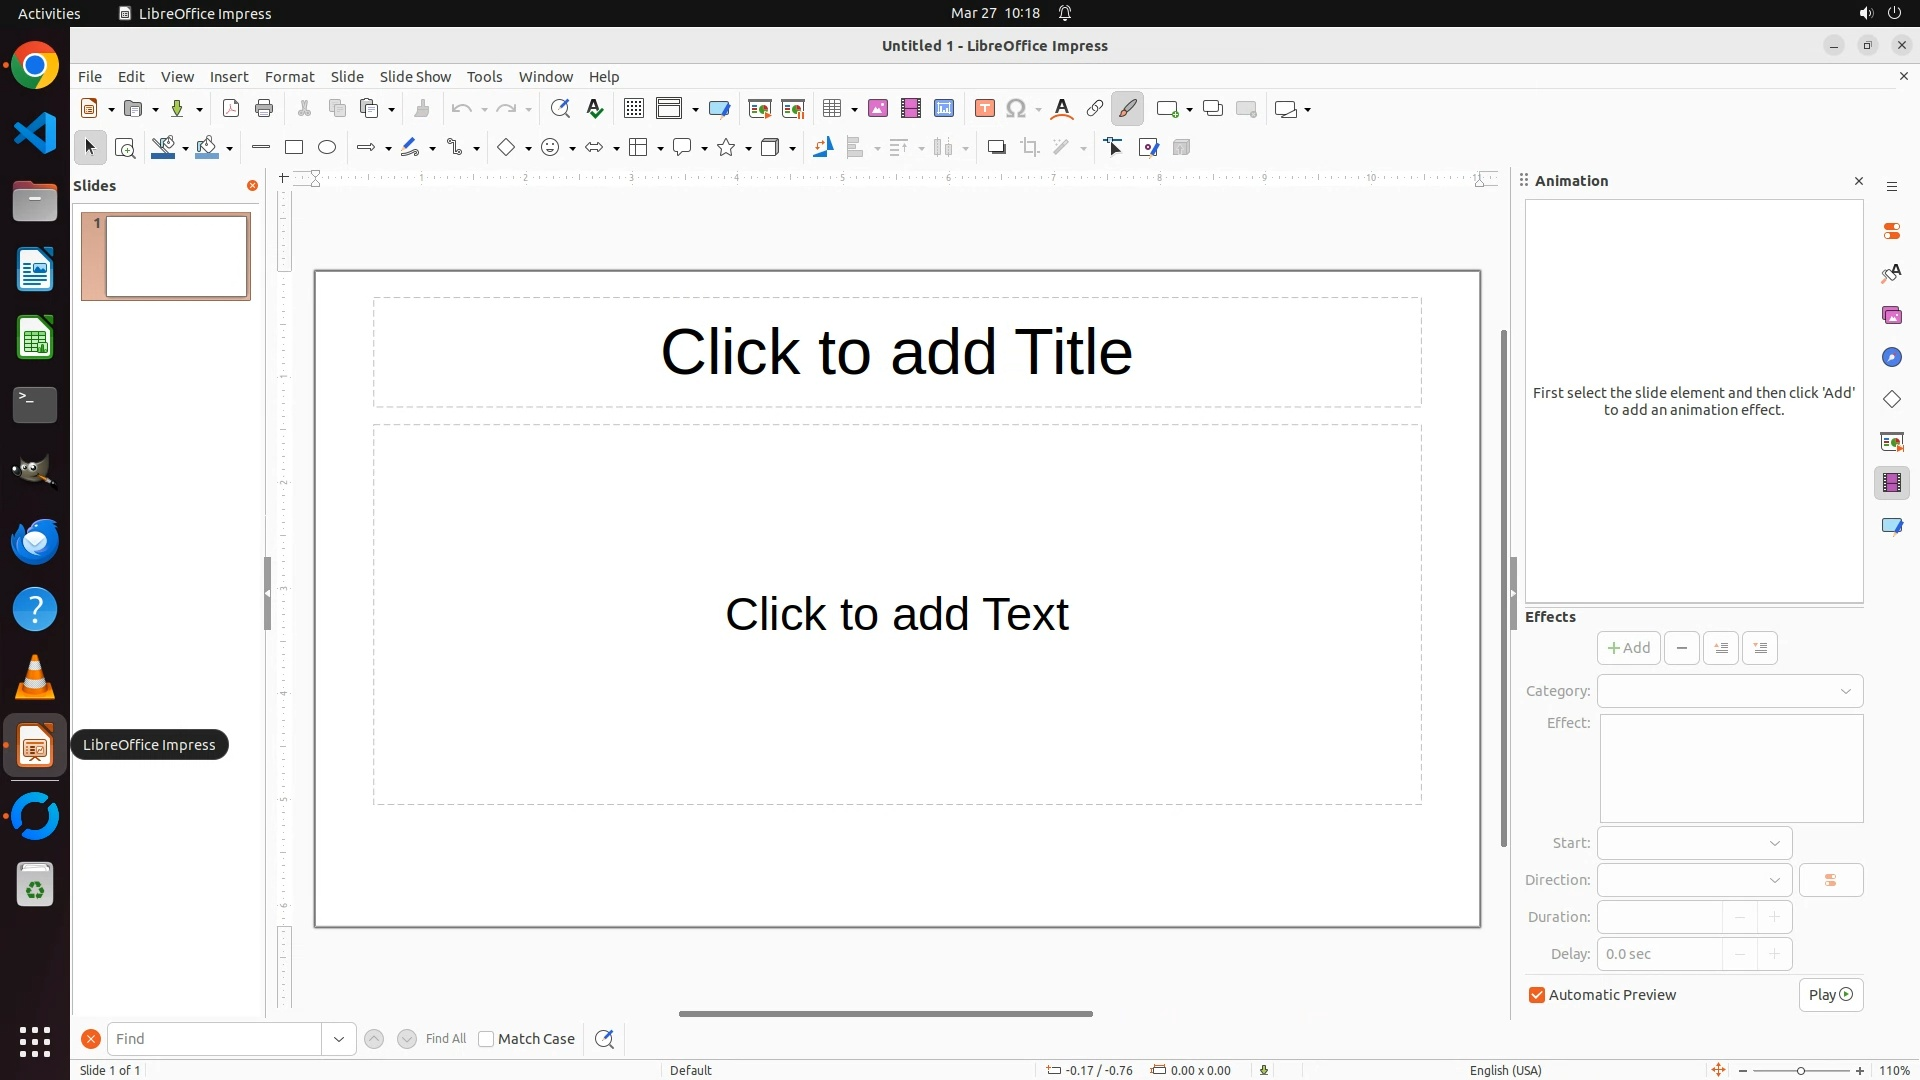Adjust the zoom slider in status bar
Screen dimensions: 1920x1080
1801,1071
